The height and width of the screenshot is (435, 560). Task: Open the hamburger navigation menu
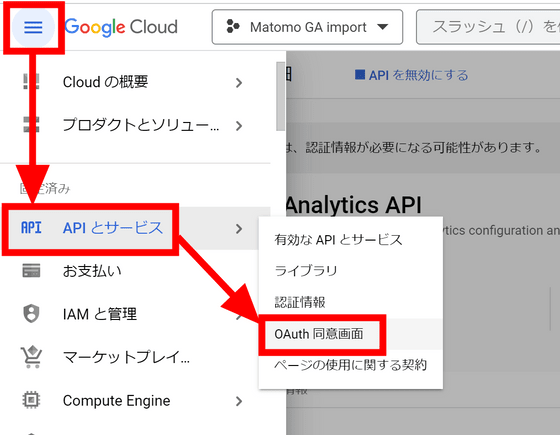click(x=33, y=27)
